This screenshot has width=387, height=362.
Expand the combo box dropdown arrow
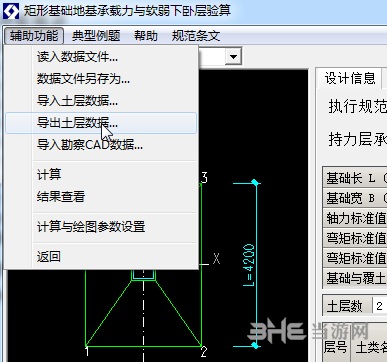coord(233,56)
